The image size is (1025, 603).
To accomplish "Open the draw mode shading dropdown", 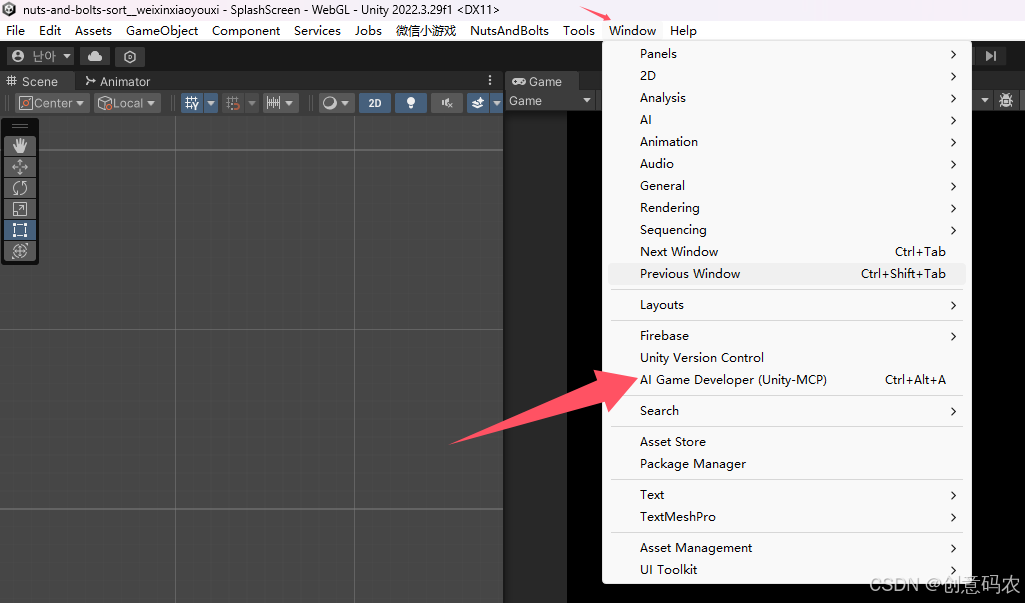I will pos(336,103).
